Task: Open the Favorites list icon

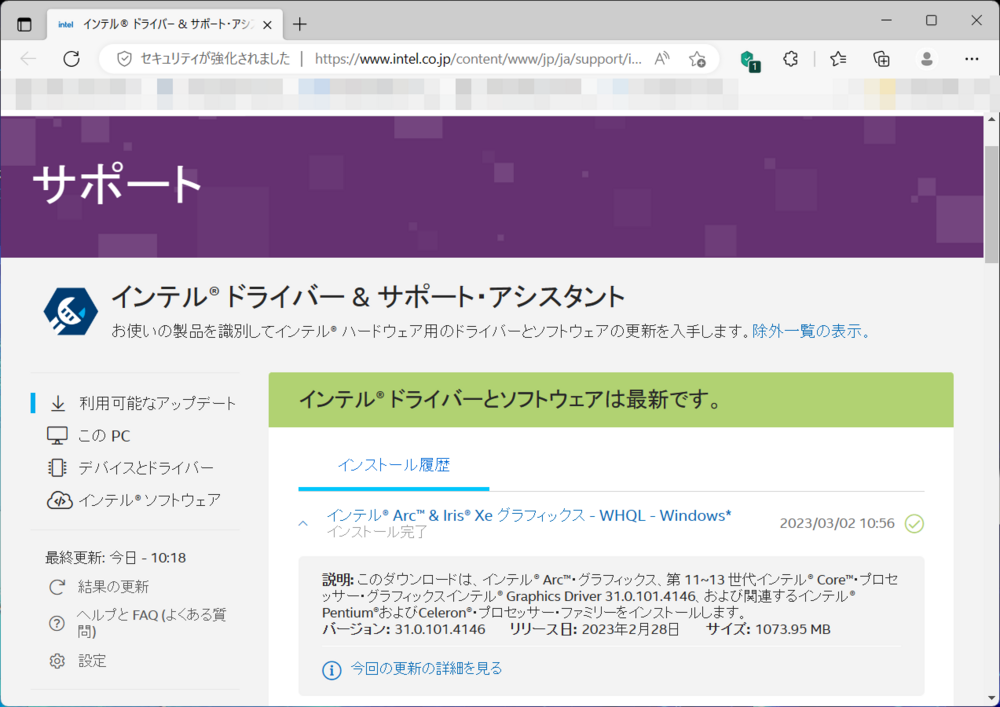Action: [x=838, y=59]
